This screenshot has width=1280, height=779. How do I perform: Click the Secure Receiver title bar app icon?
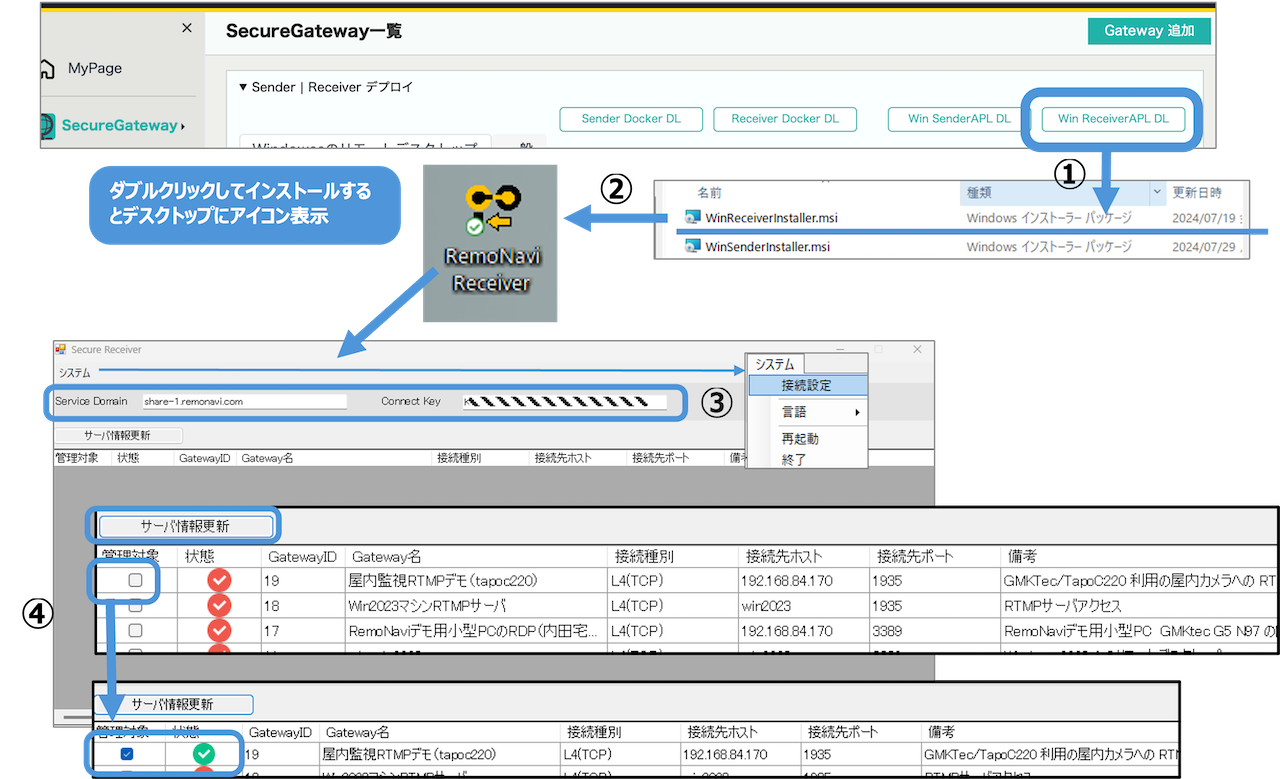click(60, 350)
